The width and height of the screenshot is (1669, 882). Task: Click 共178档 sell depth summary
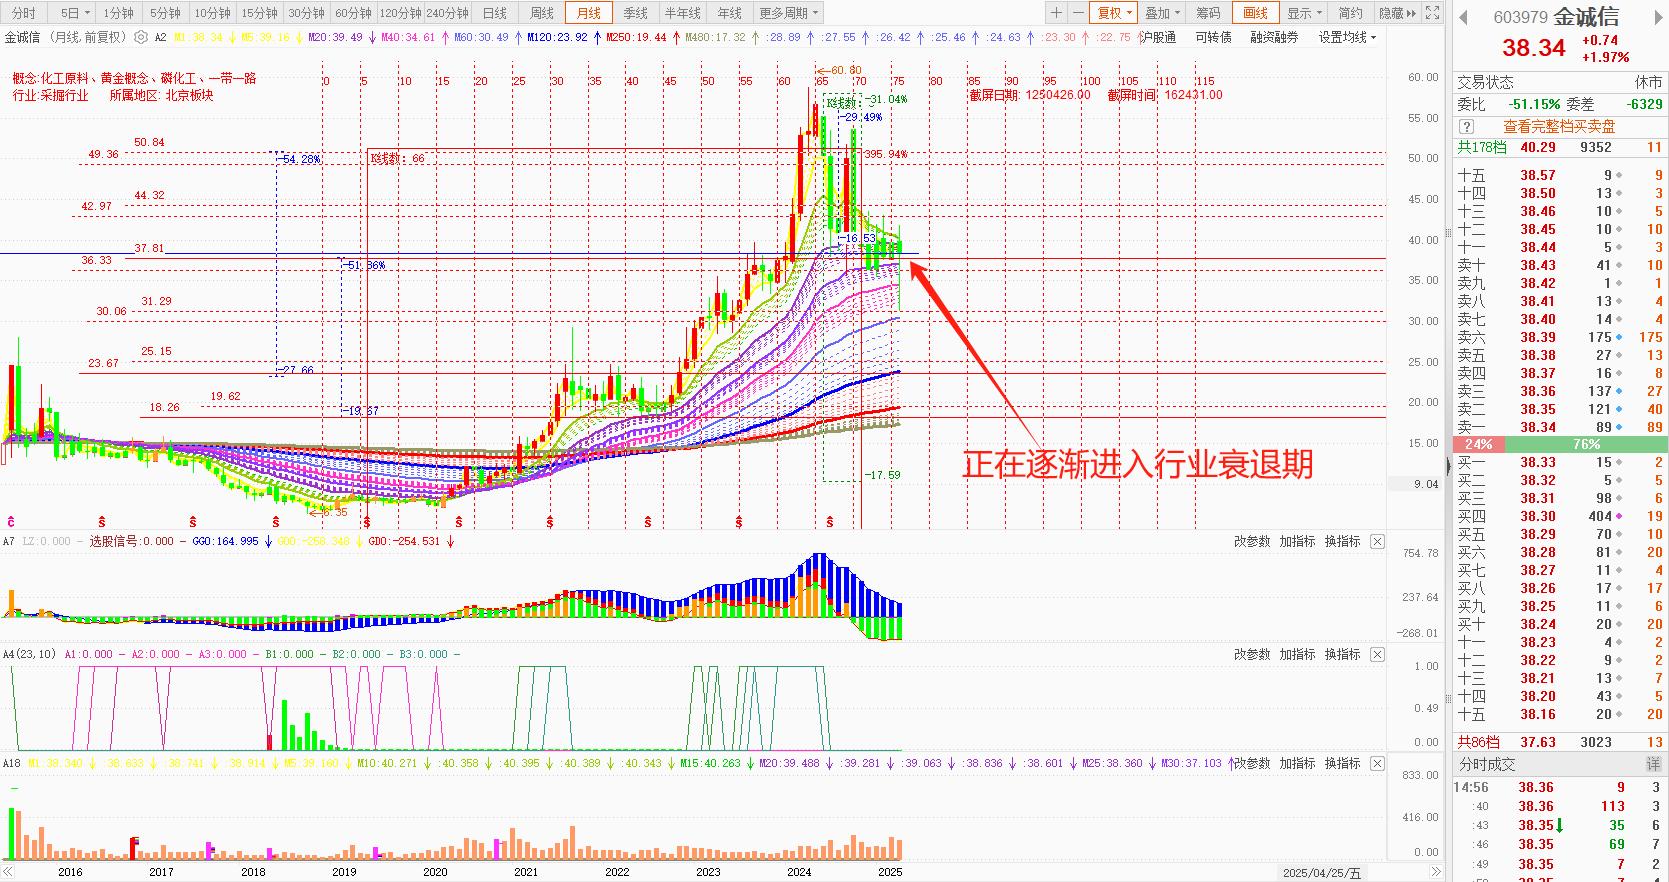click(x=1560, y=147)
